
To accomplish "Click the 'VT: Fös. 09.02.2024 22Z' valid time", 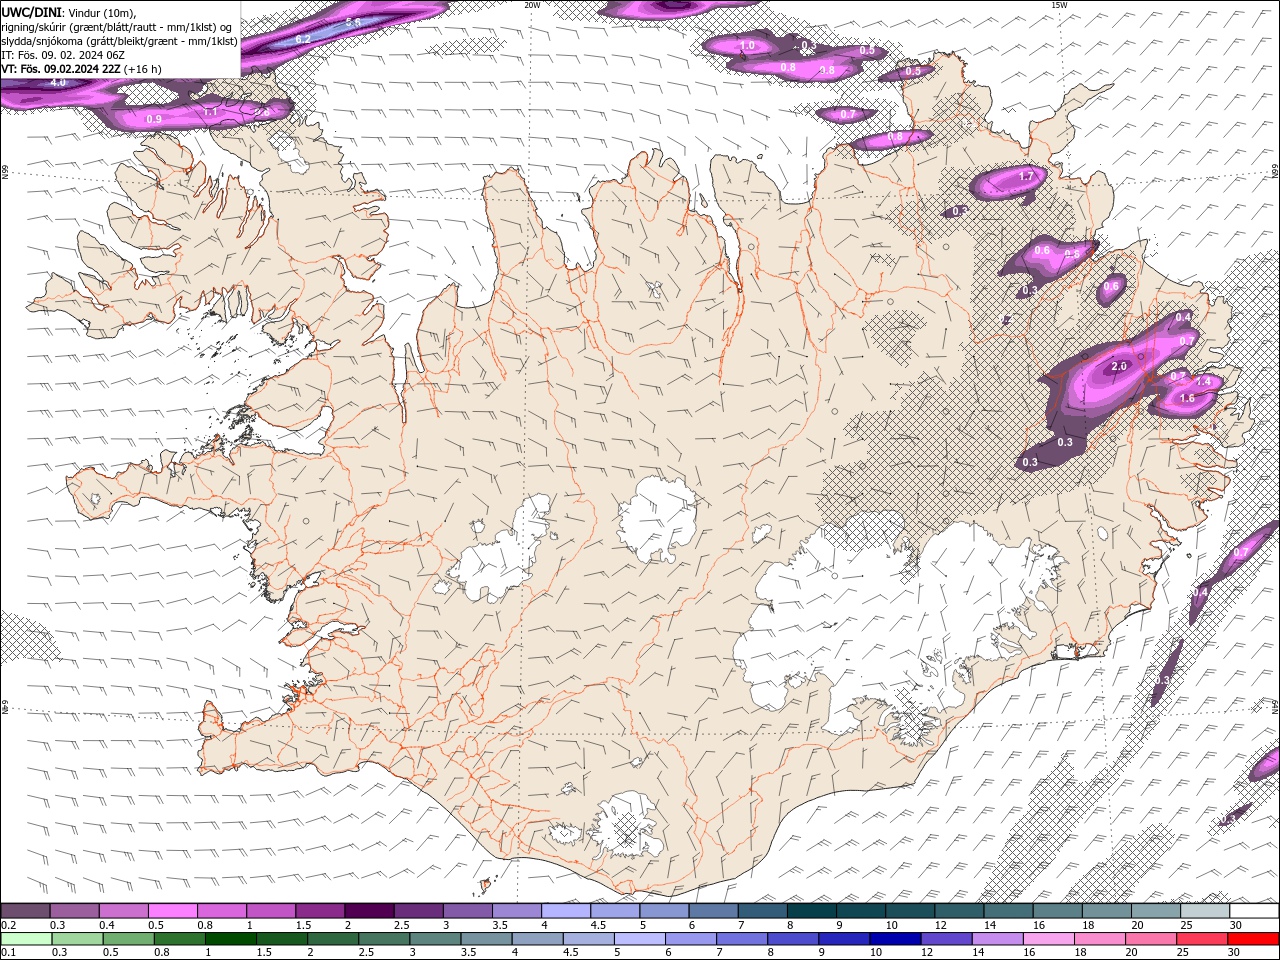I will click(x=61, y=69).
